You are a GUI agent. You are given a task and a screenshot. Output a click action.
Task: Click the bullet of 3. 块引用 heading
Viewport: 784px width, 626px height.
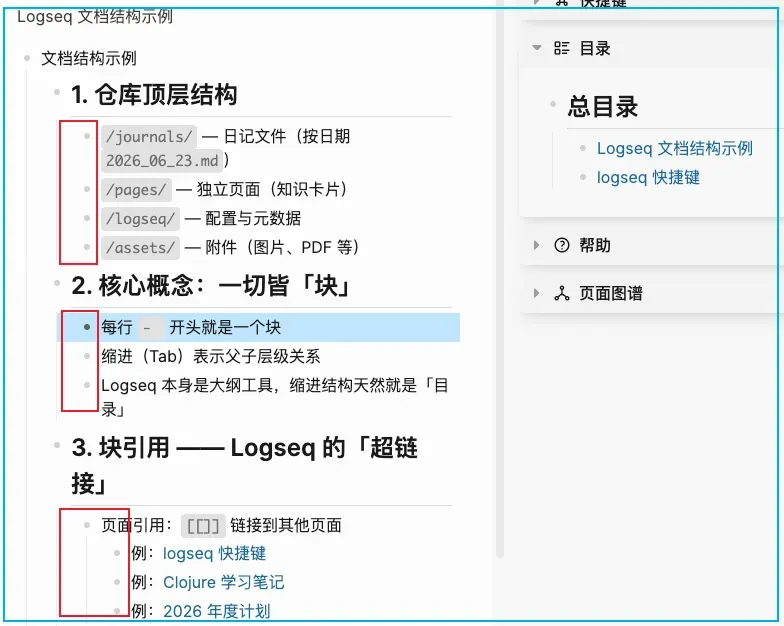coord(57,445)
